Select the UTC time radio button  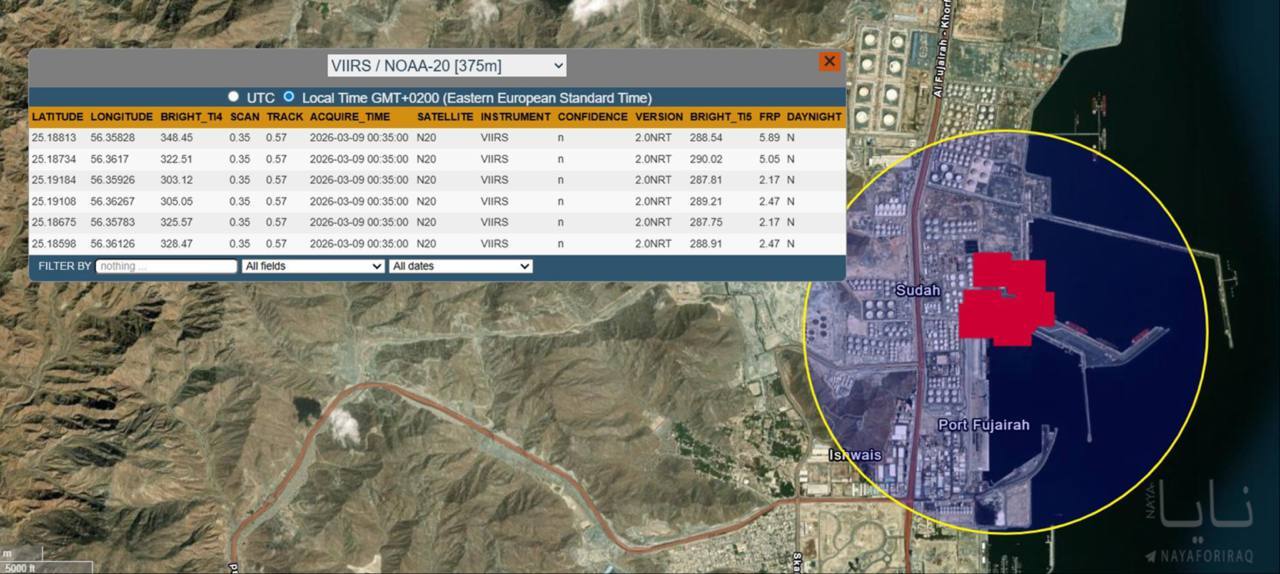[234, 97]
